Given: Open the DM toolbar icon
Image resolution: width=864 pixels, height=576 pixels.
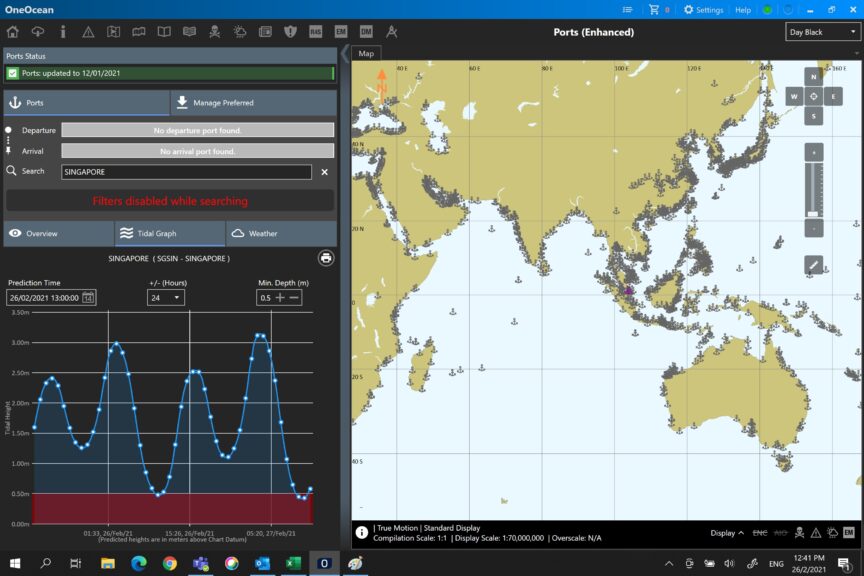Looking at the screenshot, I should pos(366,32).
